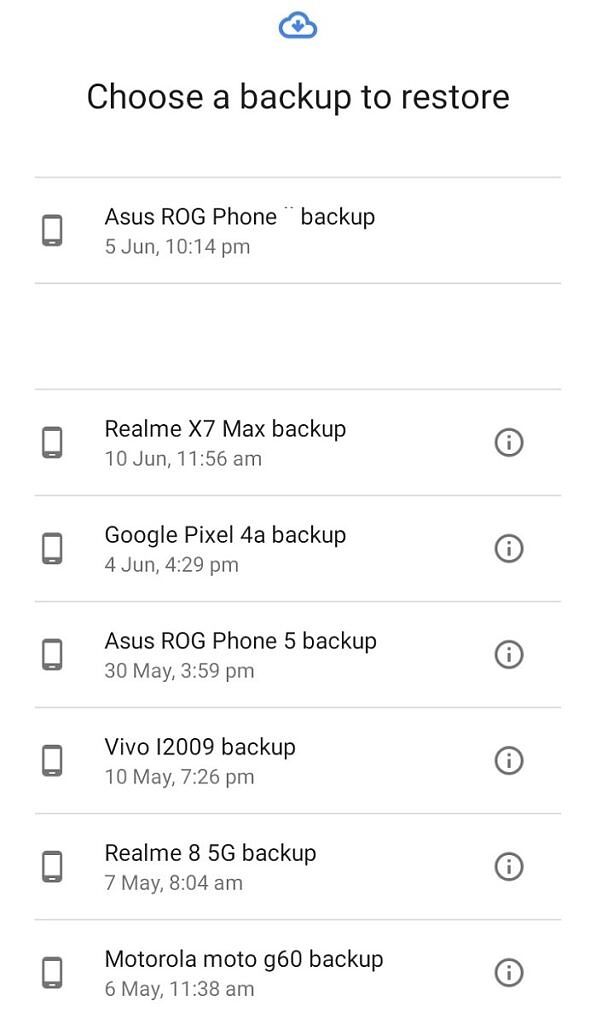Click the phone icon beside Vivo I2009 backup
Screen dimensions: 596x1024
pos(51,760)
